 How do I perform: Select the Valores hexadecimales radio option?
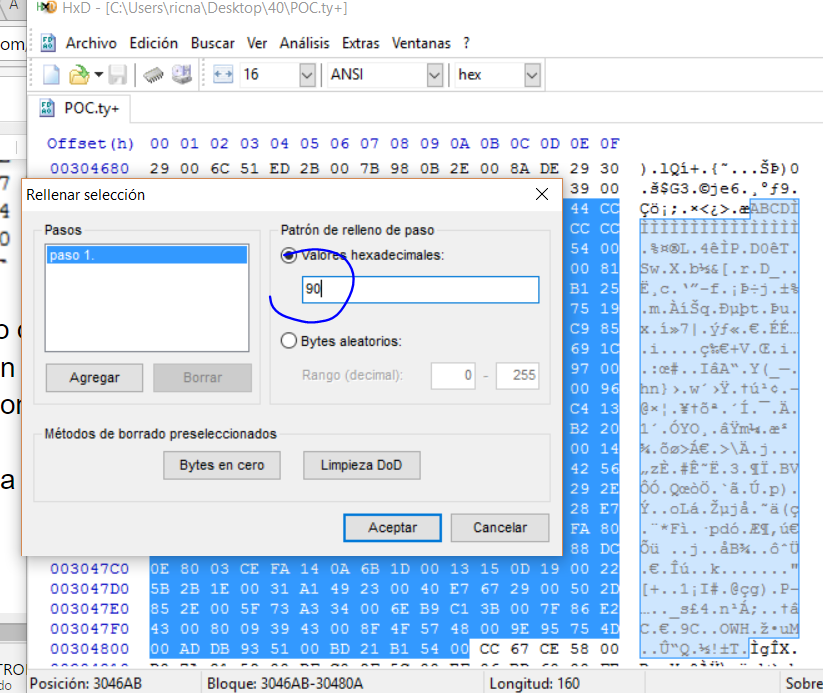coord(289,255)
